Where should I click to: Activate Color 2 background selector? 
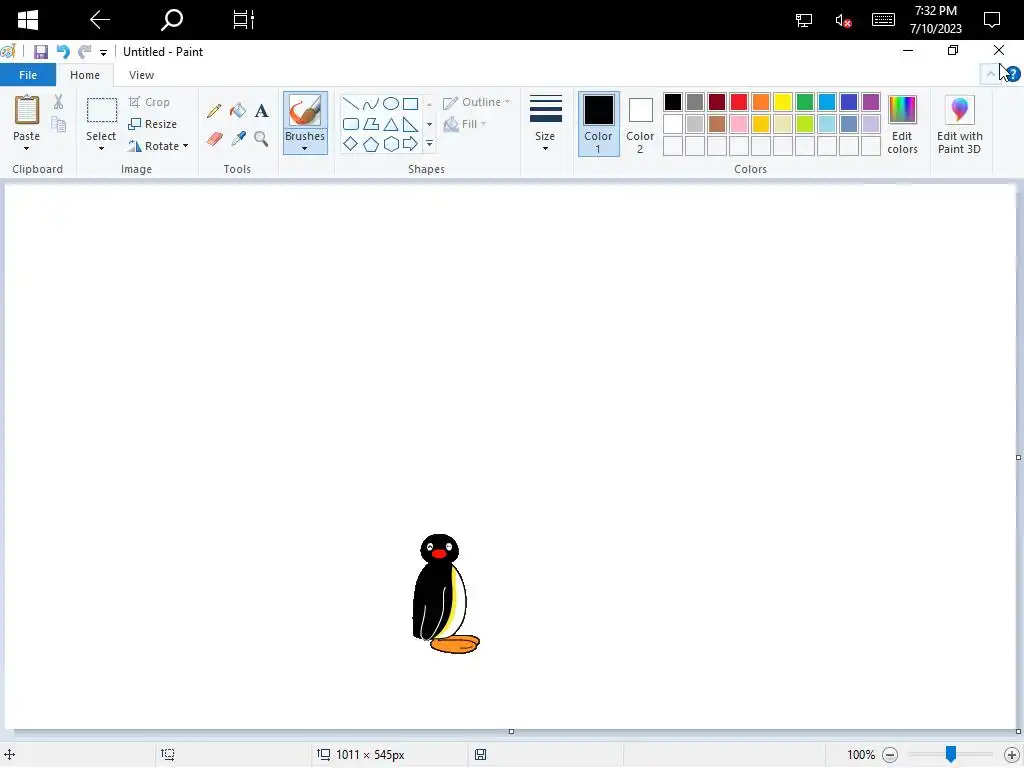pos(640,124)
